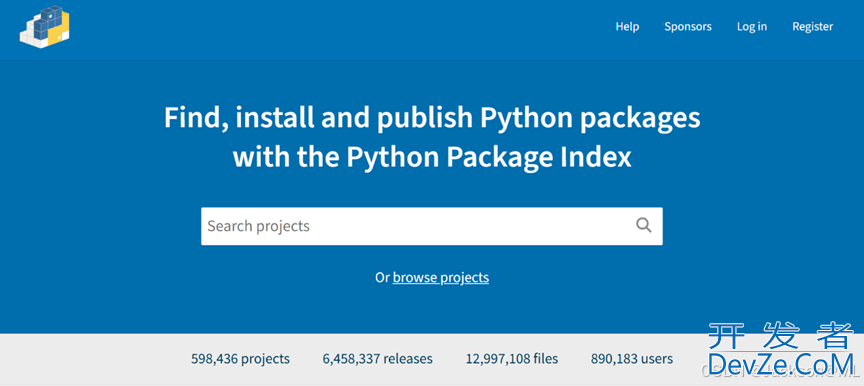Click the '12,997,108 files' statistic
This screenshot has width=864, height=386.
click(512, 359)
